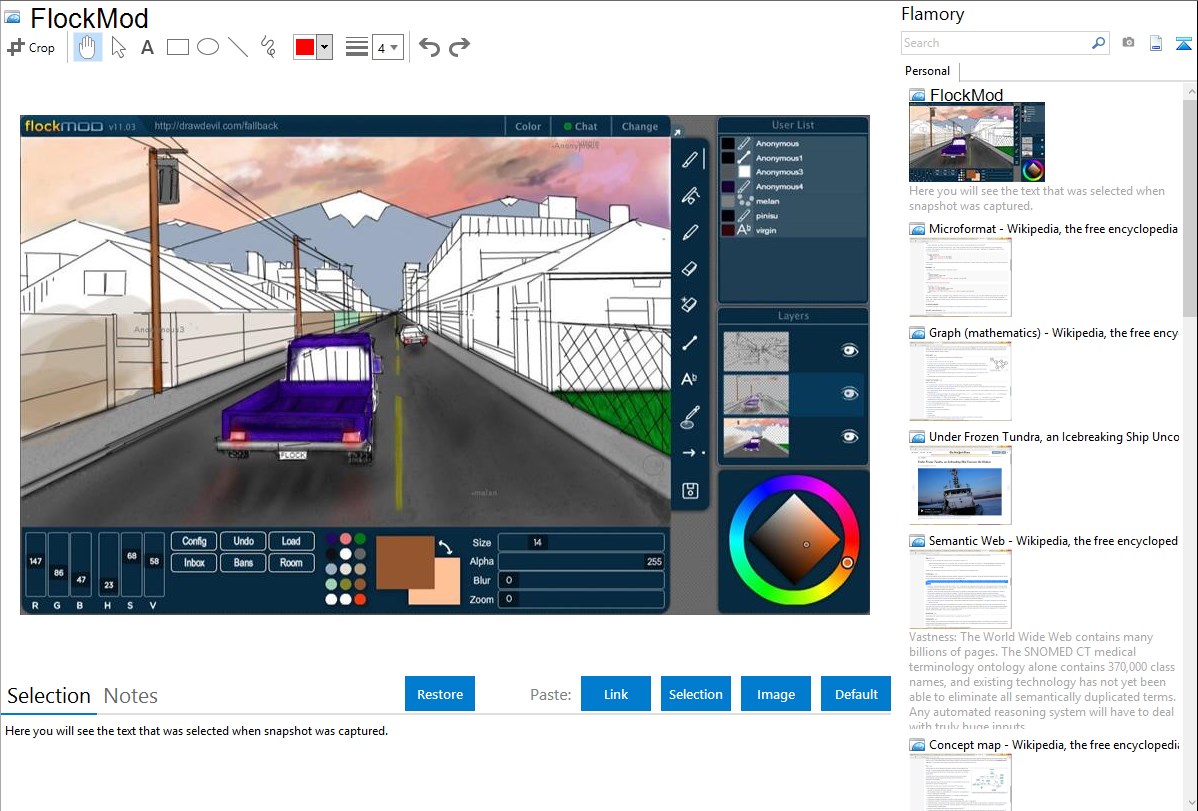Click the Selection paste button
Viewport: 1198px width, 811px height.
tap(695, 694)
